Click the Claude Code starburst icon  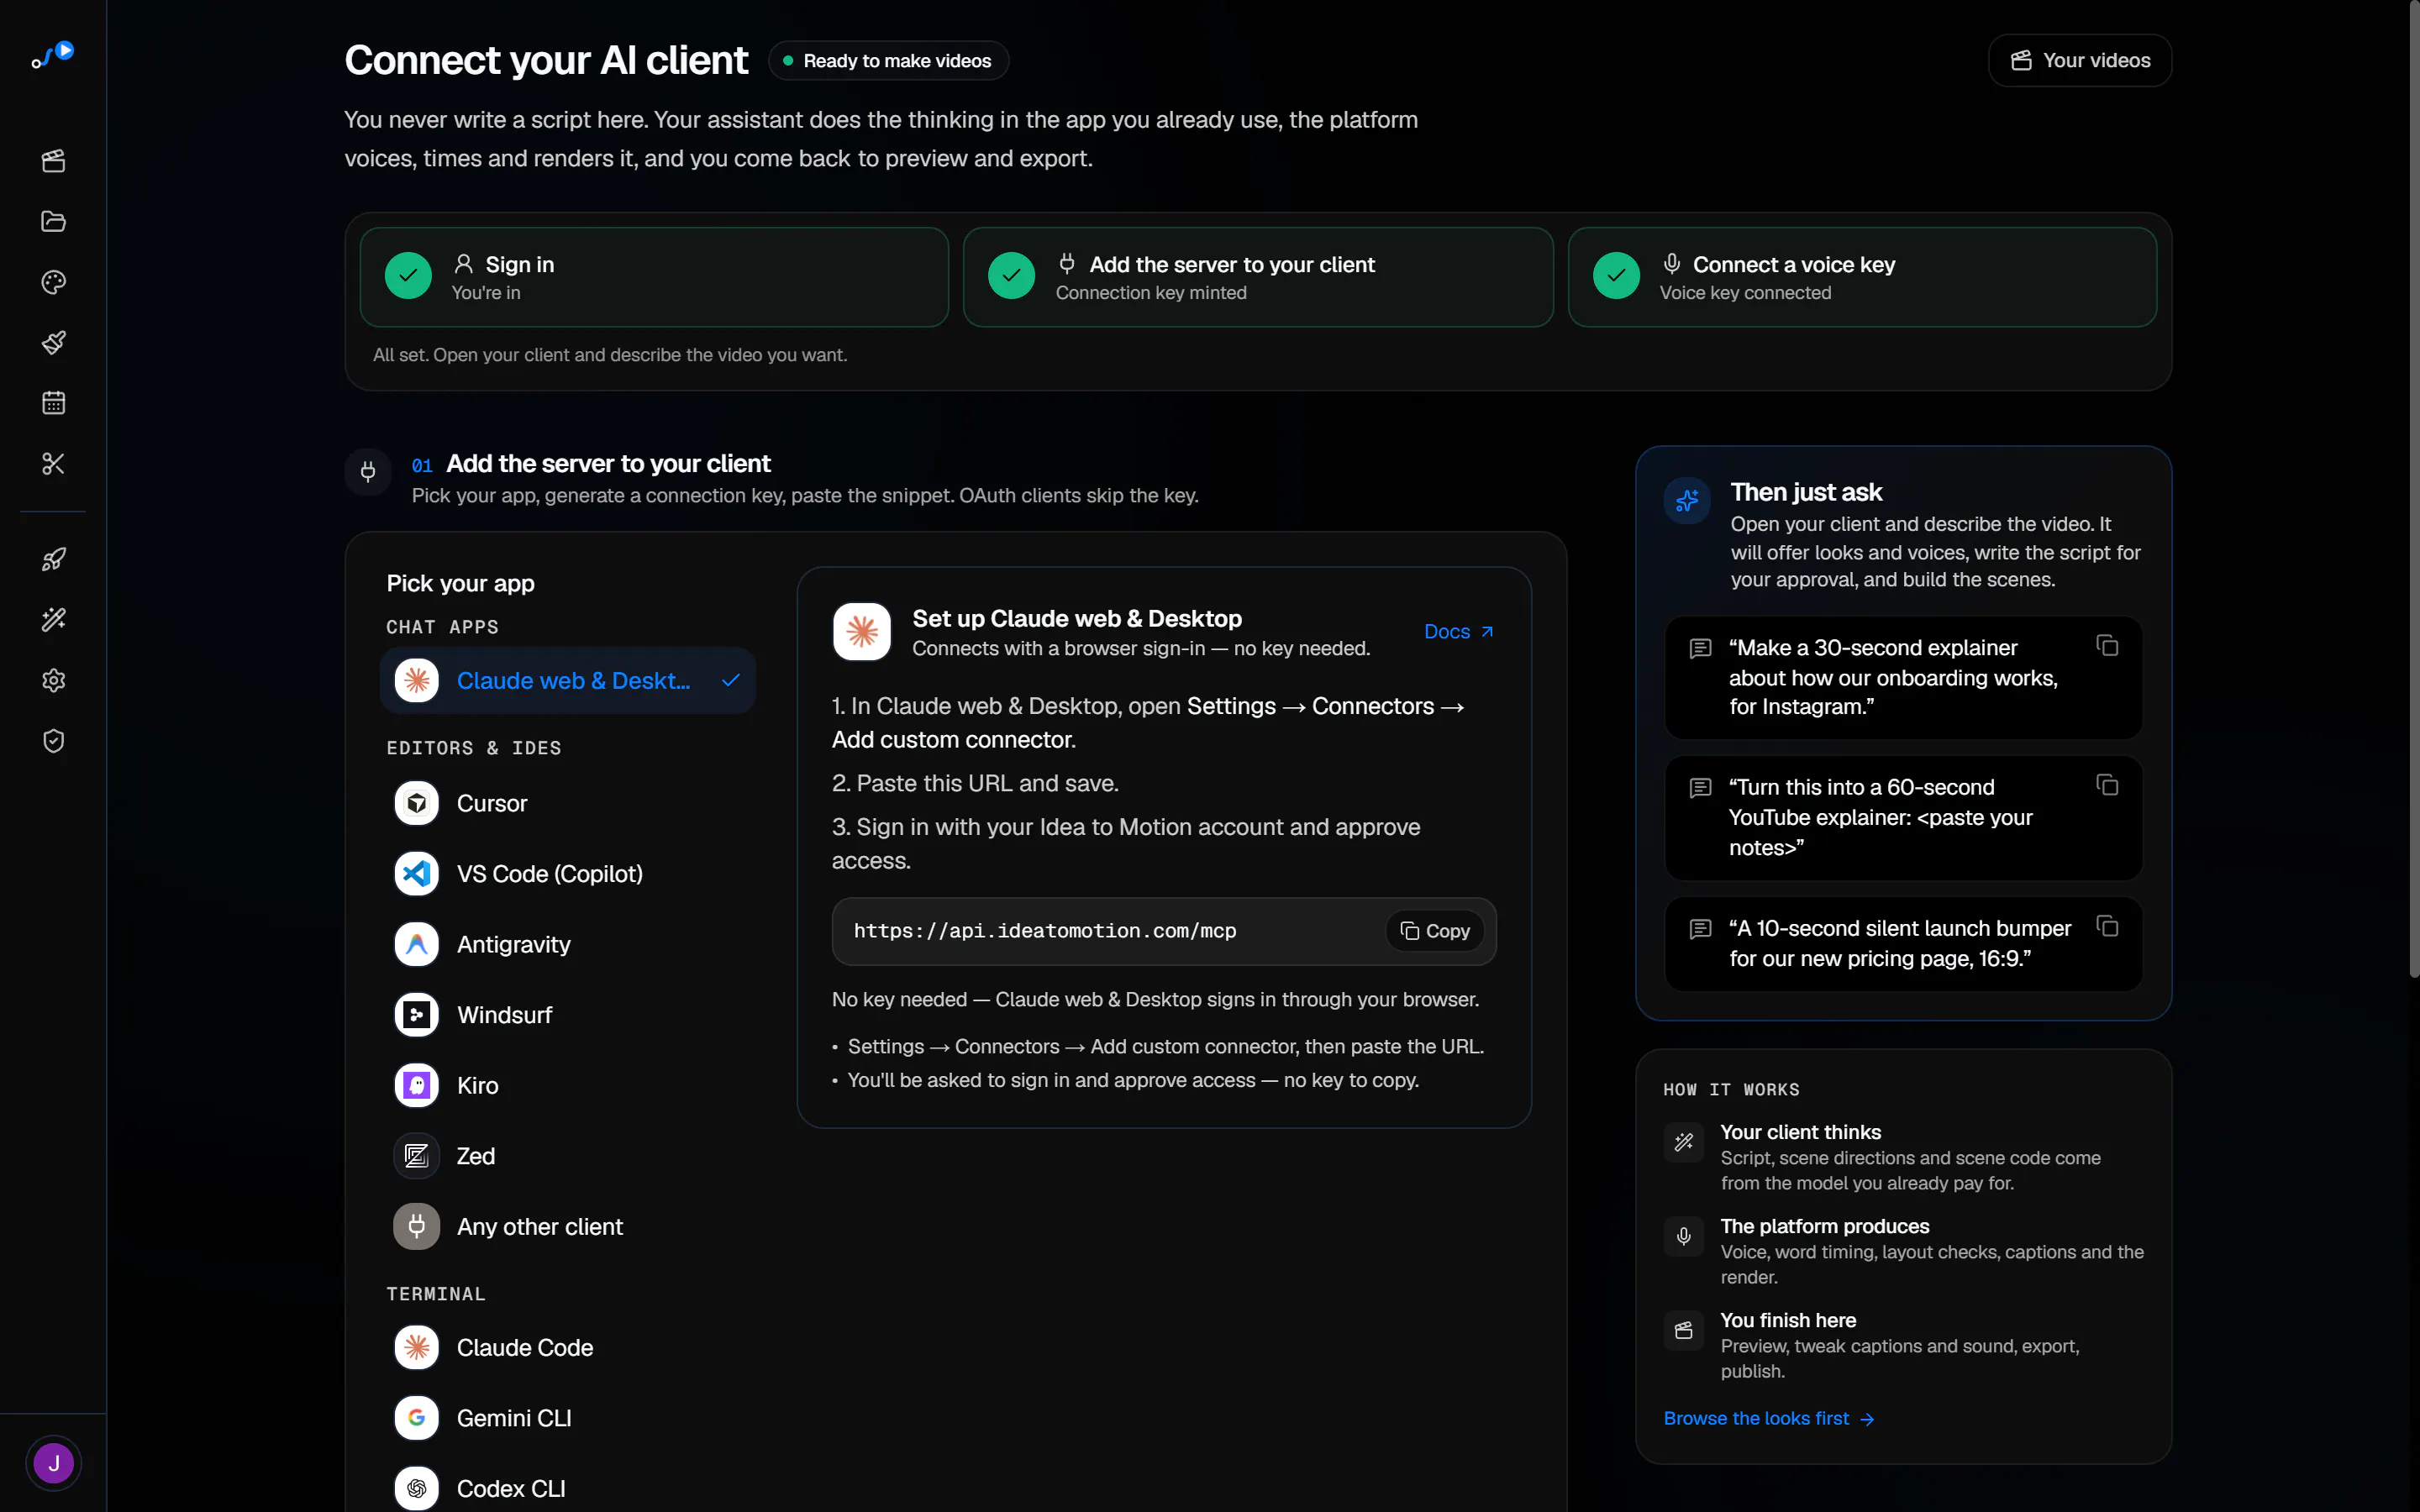pyautogui.click(x=417, y=1347)
